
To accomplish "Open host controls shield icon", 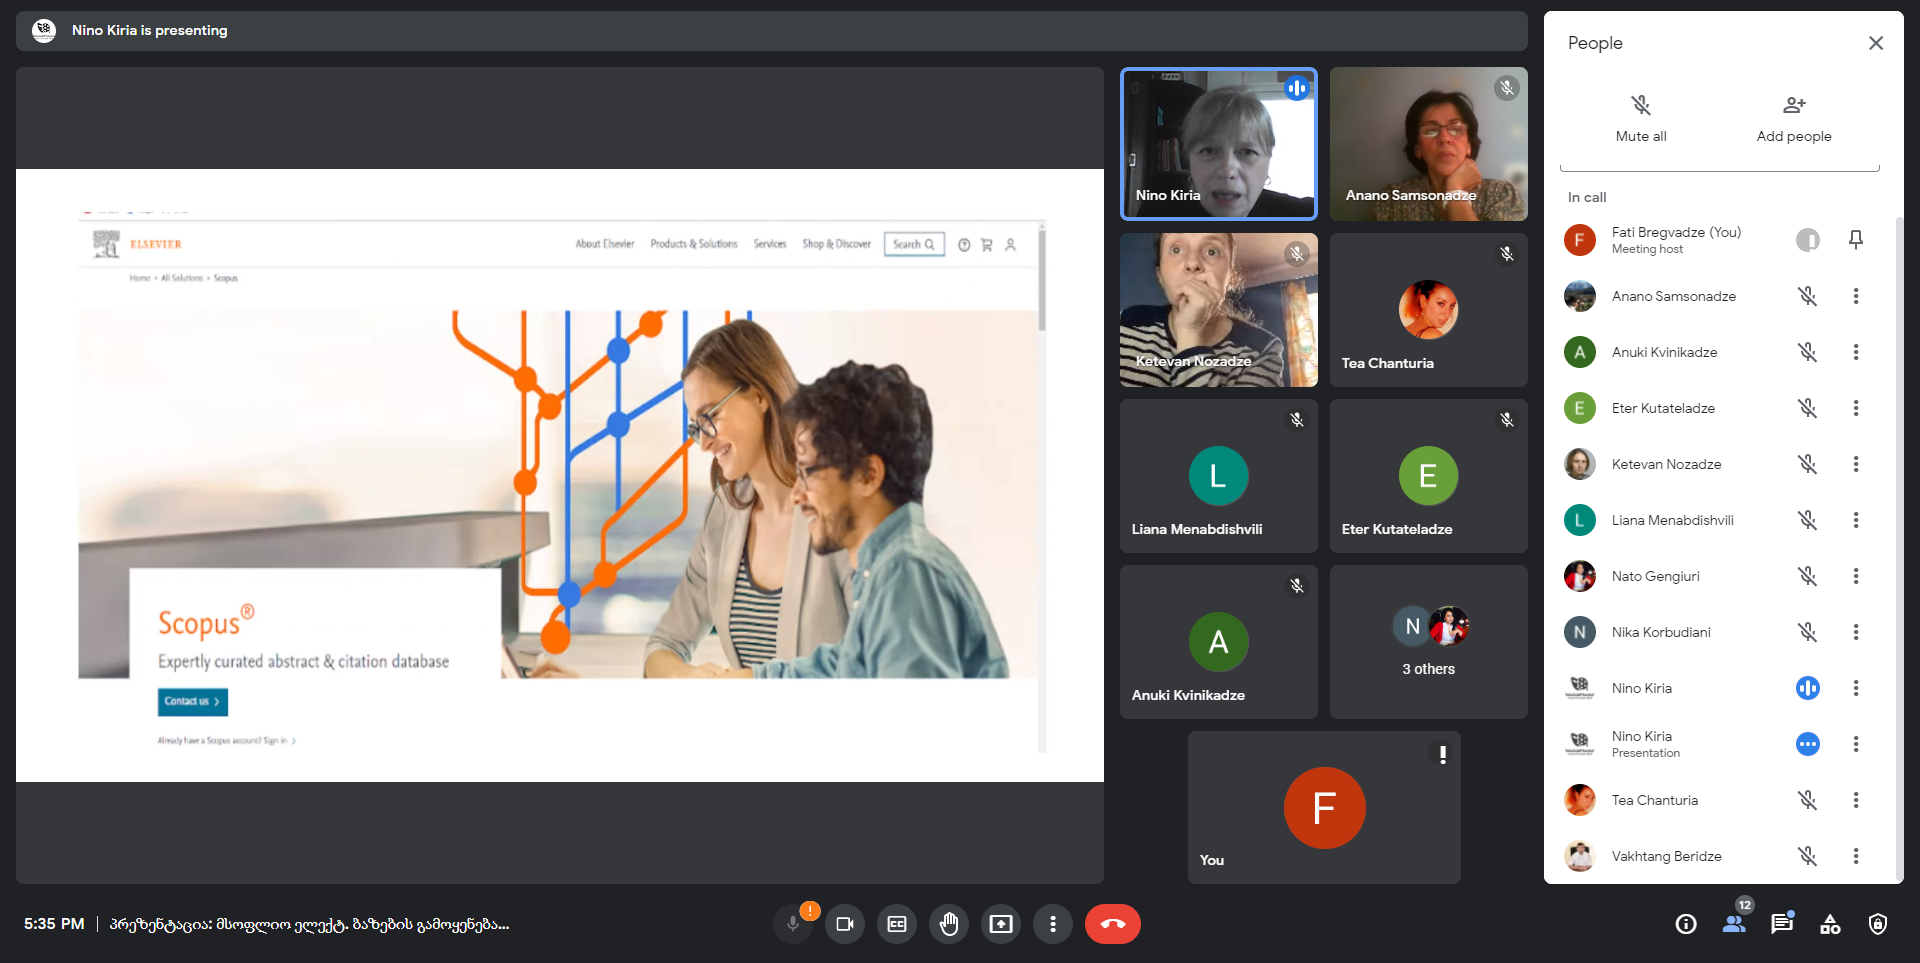I will (1878, 924).
